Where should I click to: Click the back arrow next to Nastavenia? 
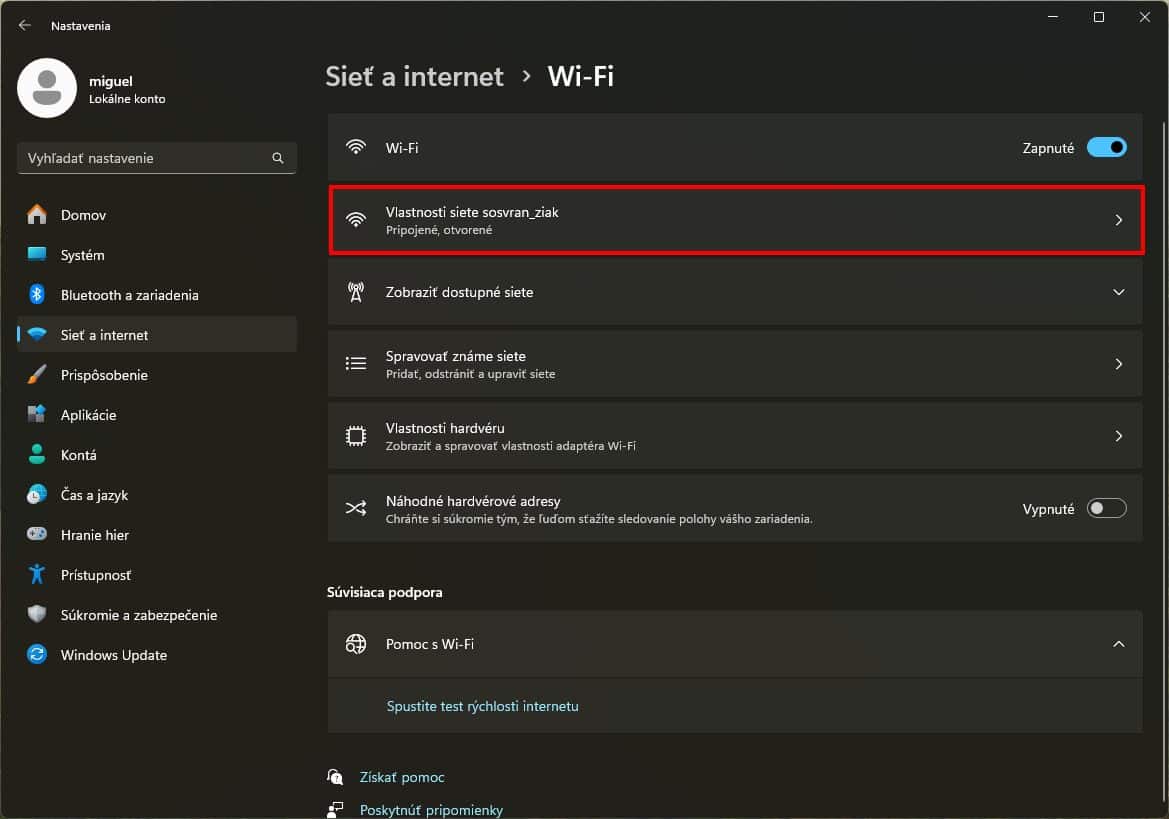tap(25, 25)
